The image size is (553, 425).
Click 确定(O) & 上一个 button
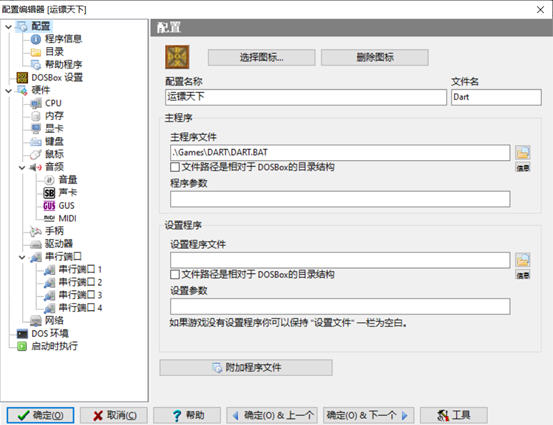[272, 415]
